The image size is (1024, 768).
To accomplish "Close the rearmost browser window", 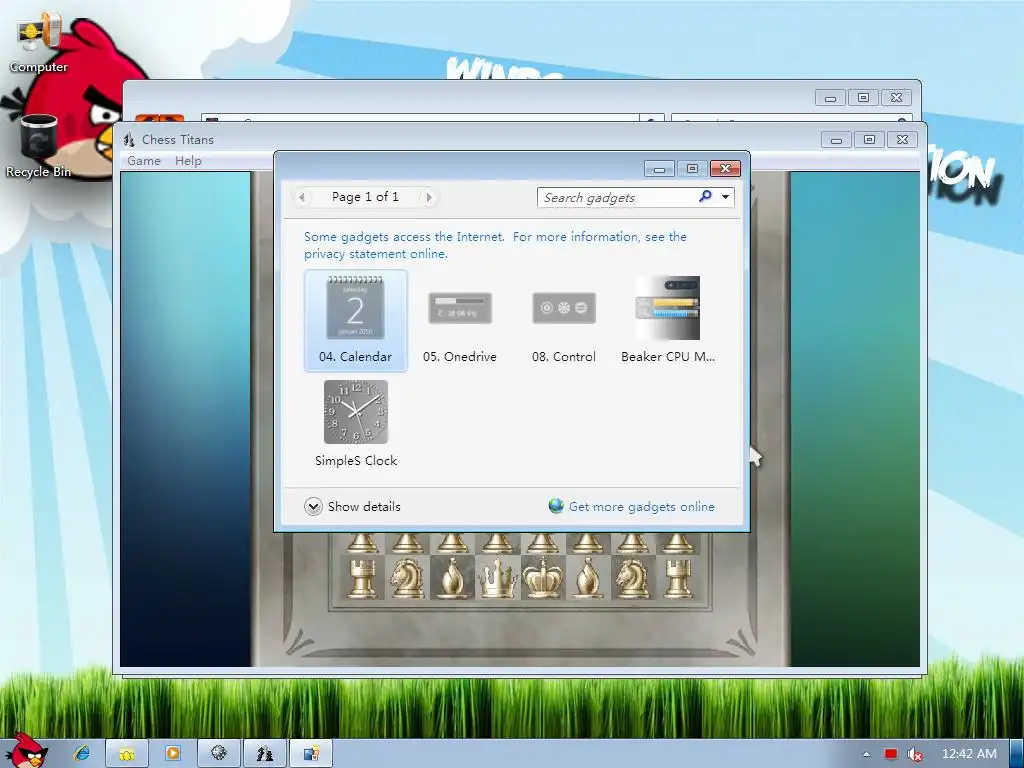I will coord(897,98).
